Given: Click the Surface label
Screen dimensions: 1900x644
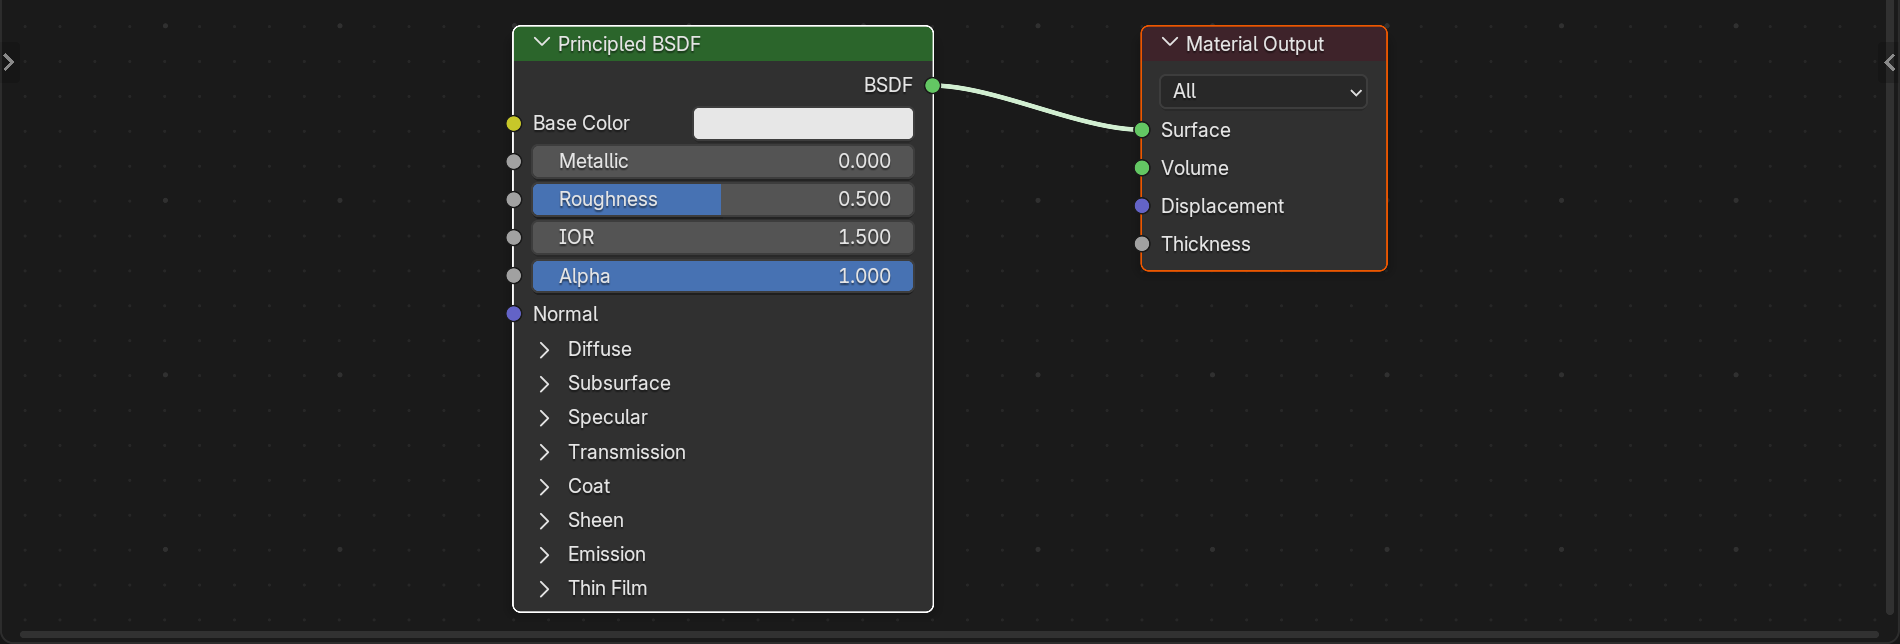Looking at the screenshot, I should coord(1195,130).
